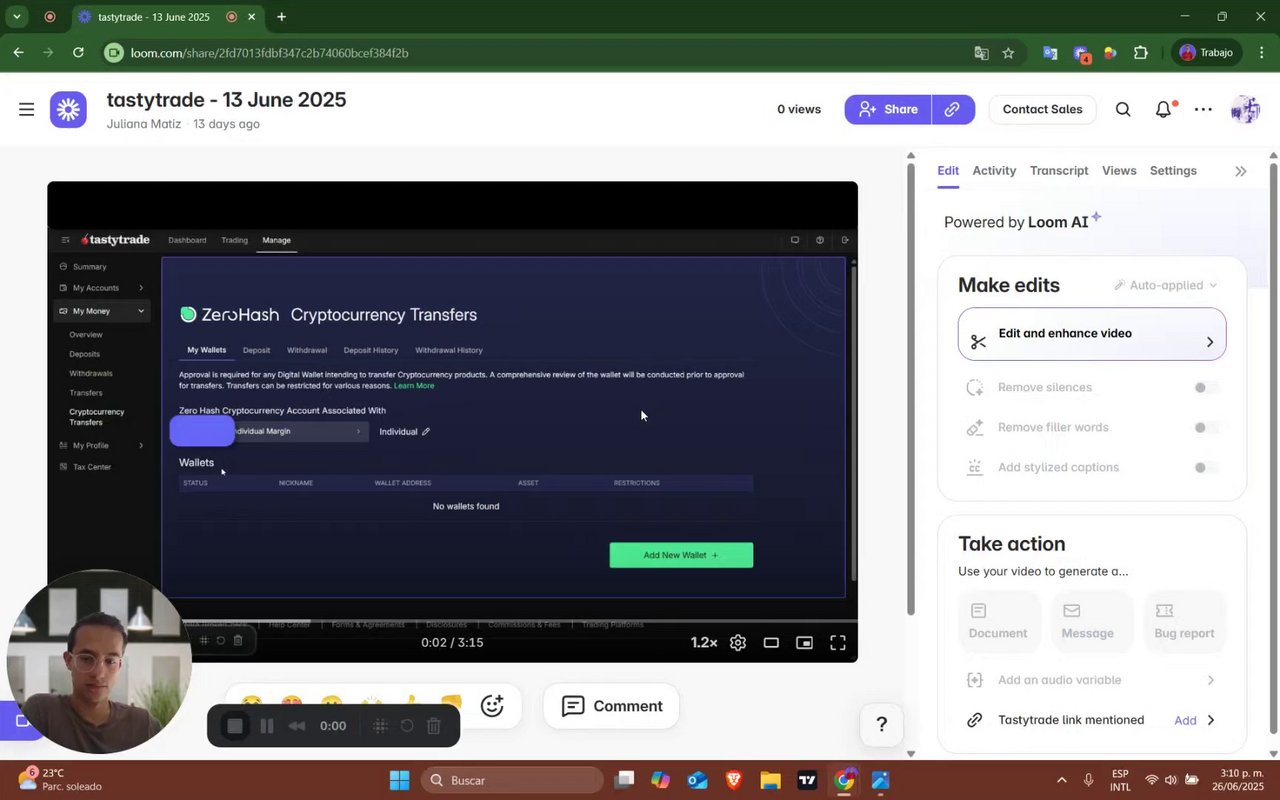This screenshot has height=800, width=1280.
Task: Click the side panel vertical scrollbar
Action: pyautogui.click(x=1272, y=445)
